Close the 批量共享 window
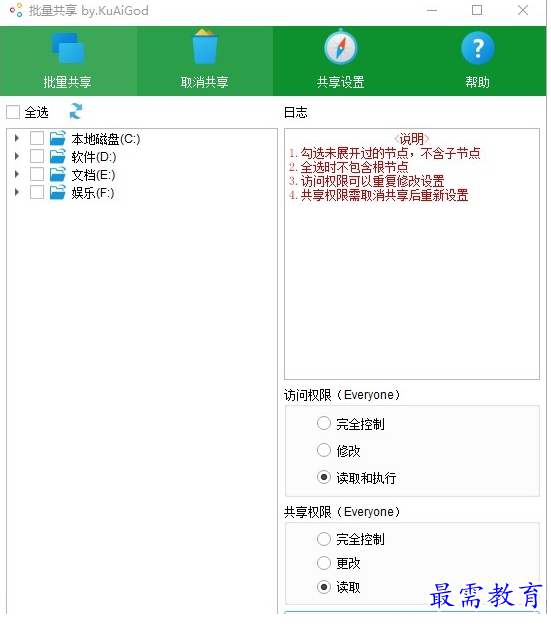Viewport: 551px width, 627px height. click(x=523, y=10)
